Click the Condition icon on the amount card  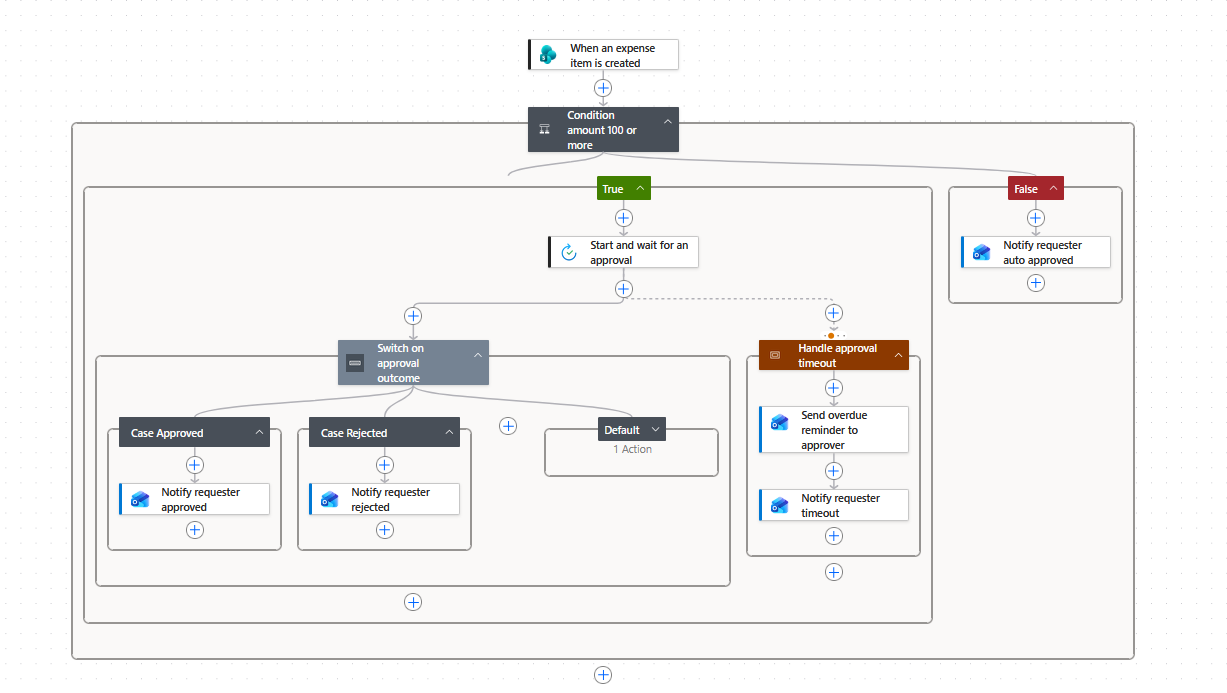(x=545, y=130)
